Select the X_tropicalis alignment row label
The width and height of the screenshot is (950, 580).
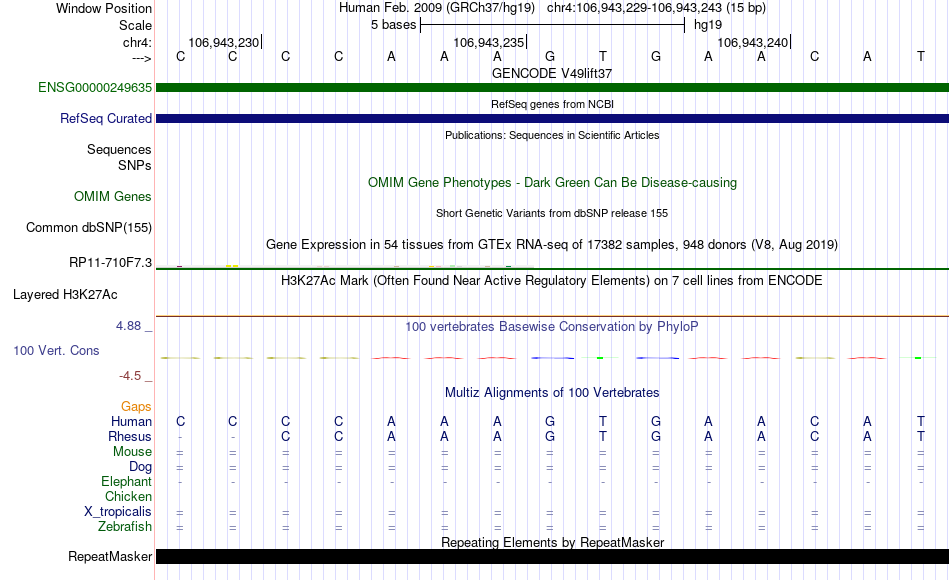(x=118, y=512)
